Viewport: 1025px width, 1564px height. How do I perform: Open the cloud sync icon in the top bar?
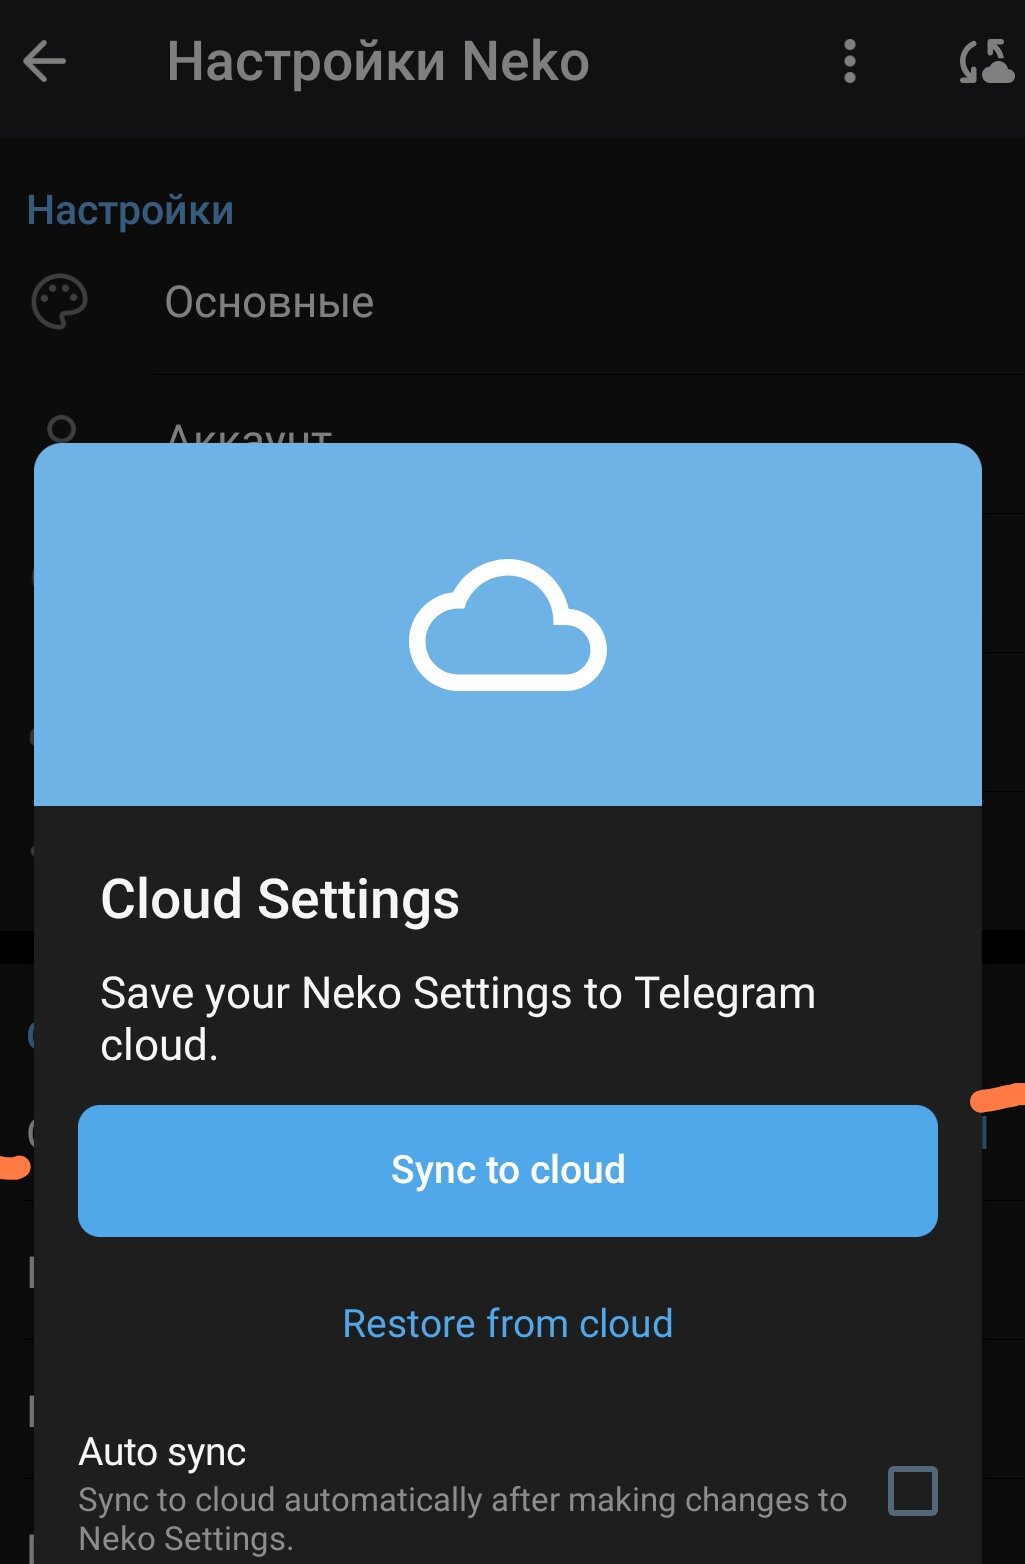(x=986, y=62)
